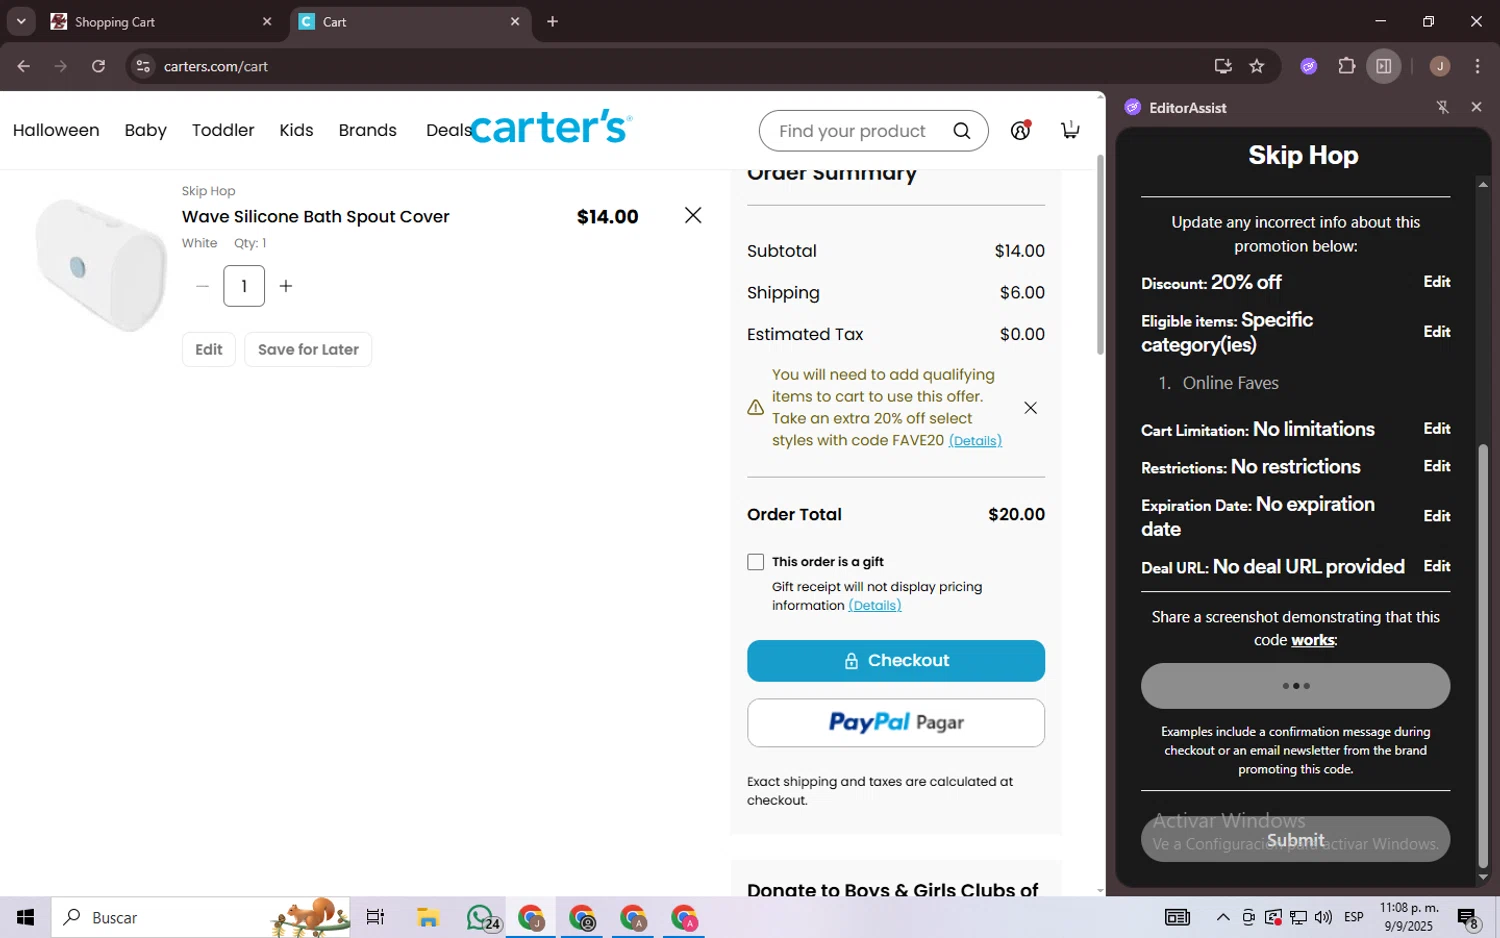Open File Explorer from the taskbar
The width and height of the screenshot is (1500, 938).
click(x=428, y=917)
